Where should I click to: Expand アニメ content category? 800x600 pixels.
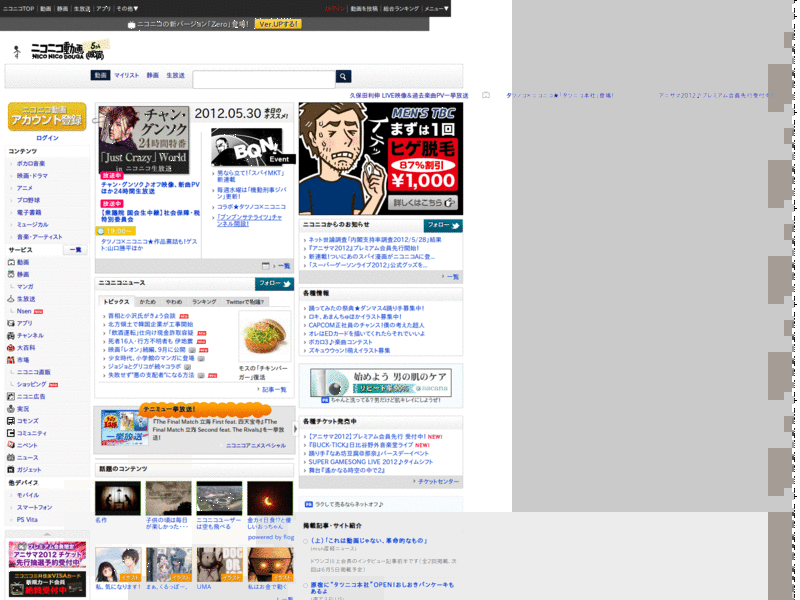click(24, 188)
